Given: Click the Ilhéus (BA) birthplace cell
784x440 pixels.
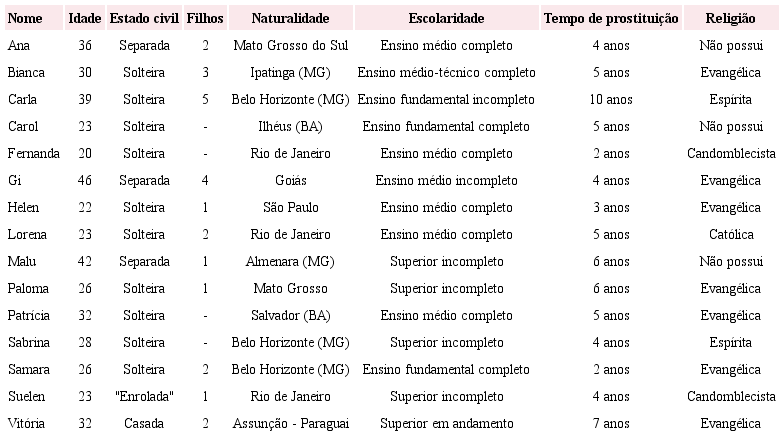Looking at the screenshot, I should pyautogui.click(x=290, y=127).
